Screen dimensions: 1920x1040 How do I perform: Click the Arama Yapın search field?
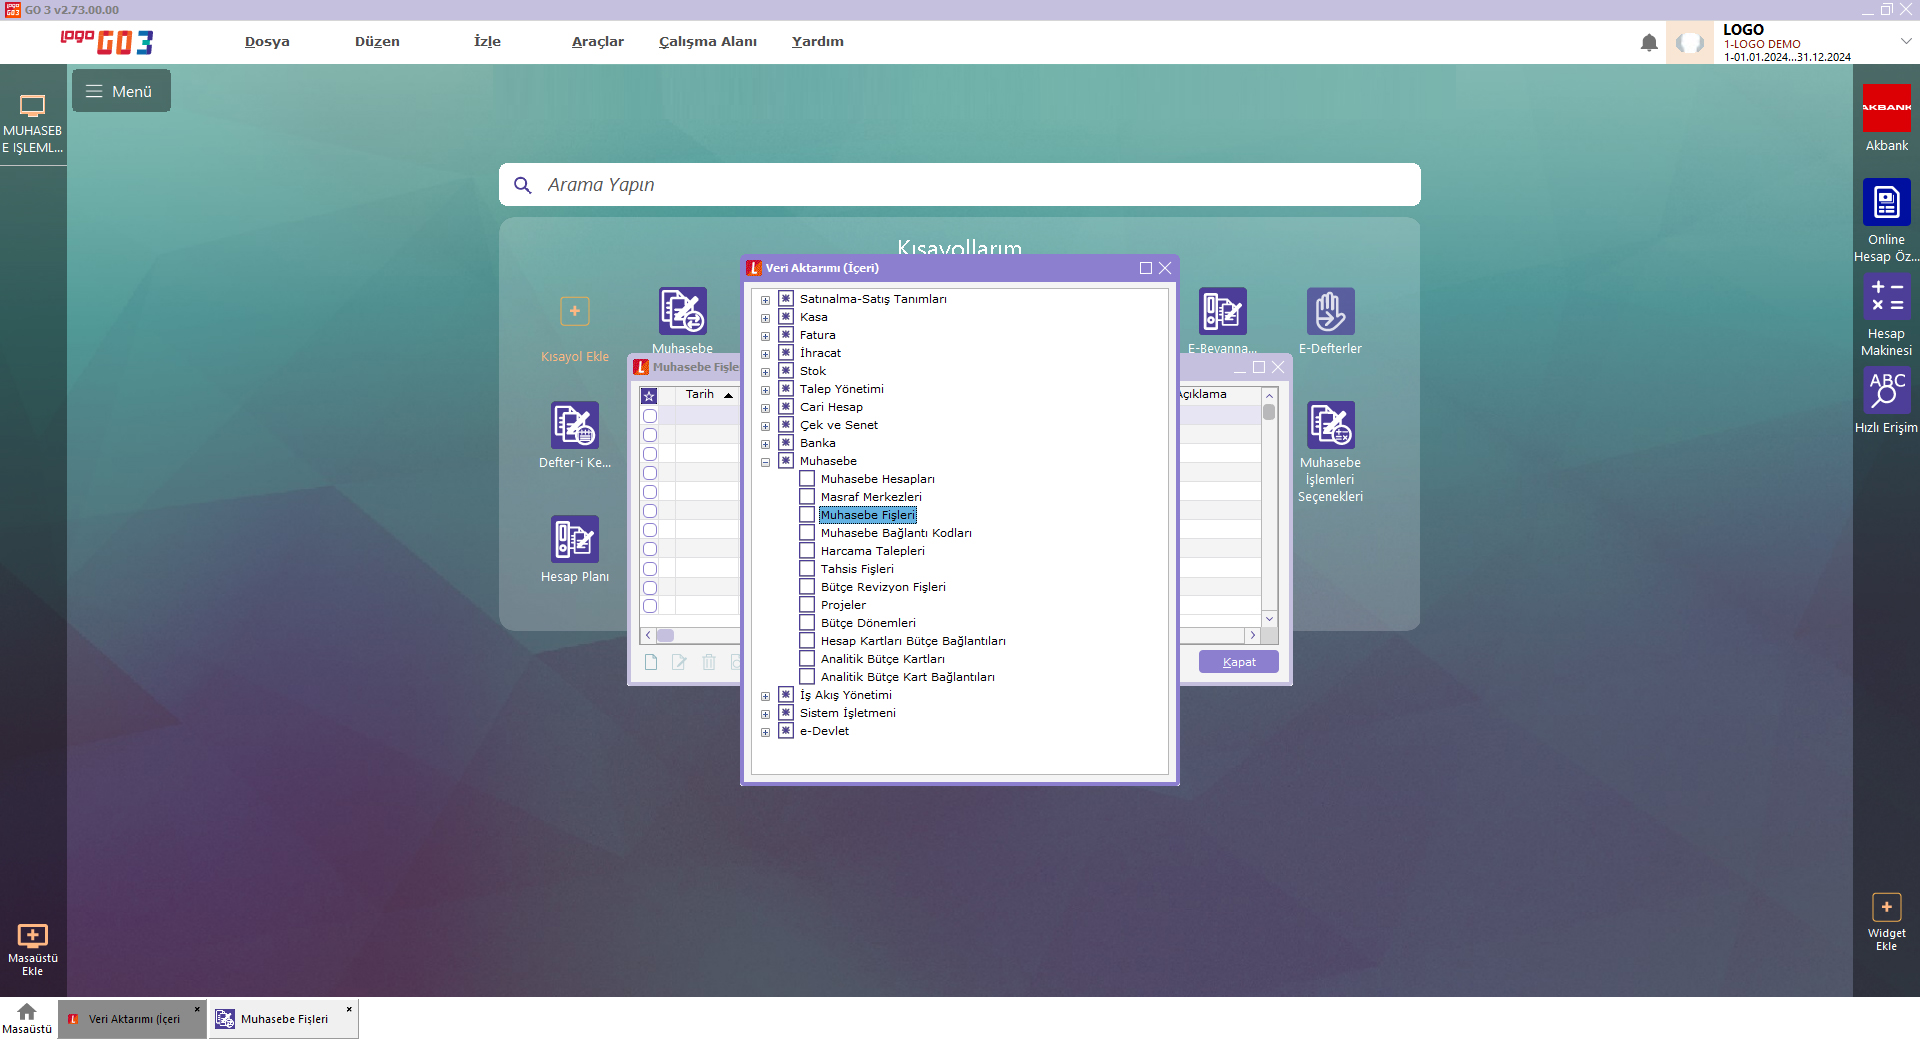[x=960, y=185]
